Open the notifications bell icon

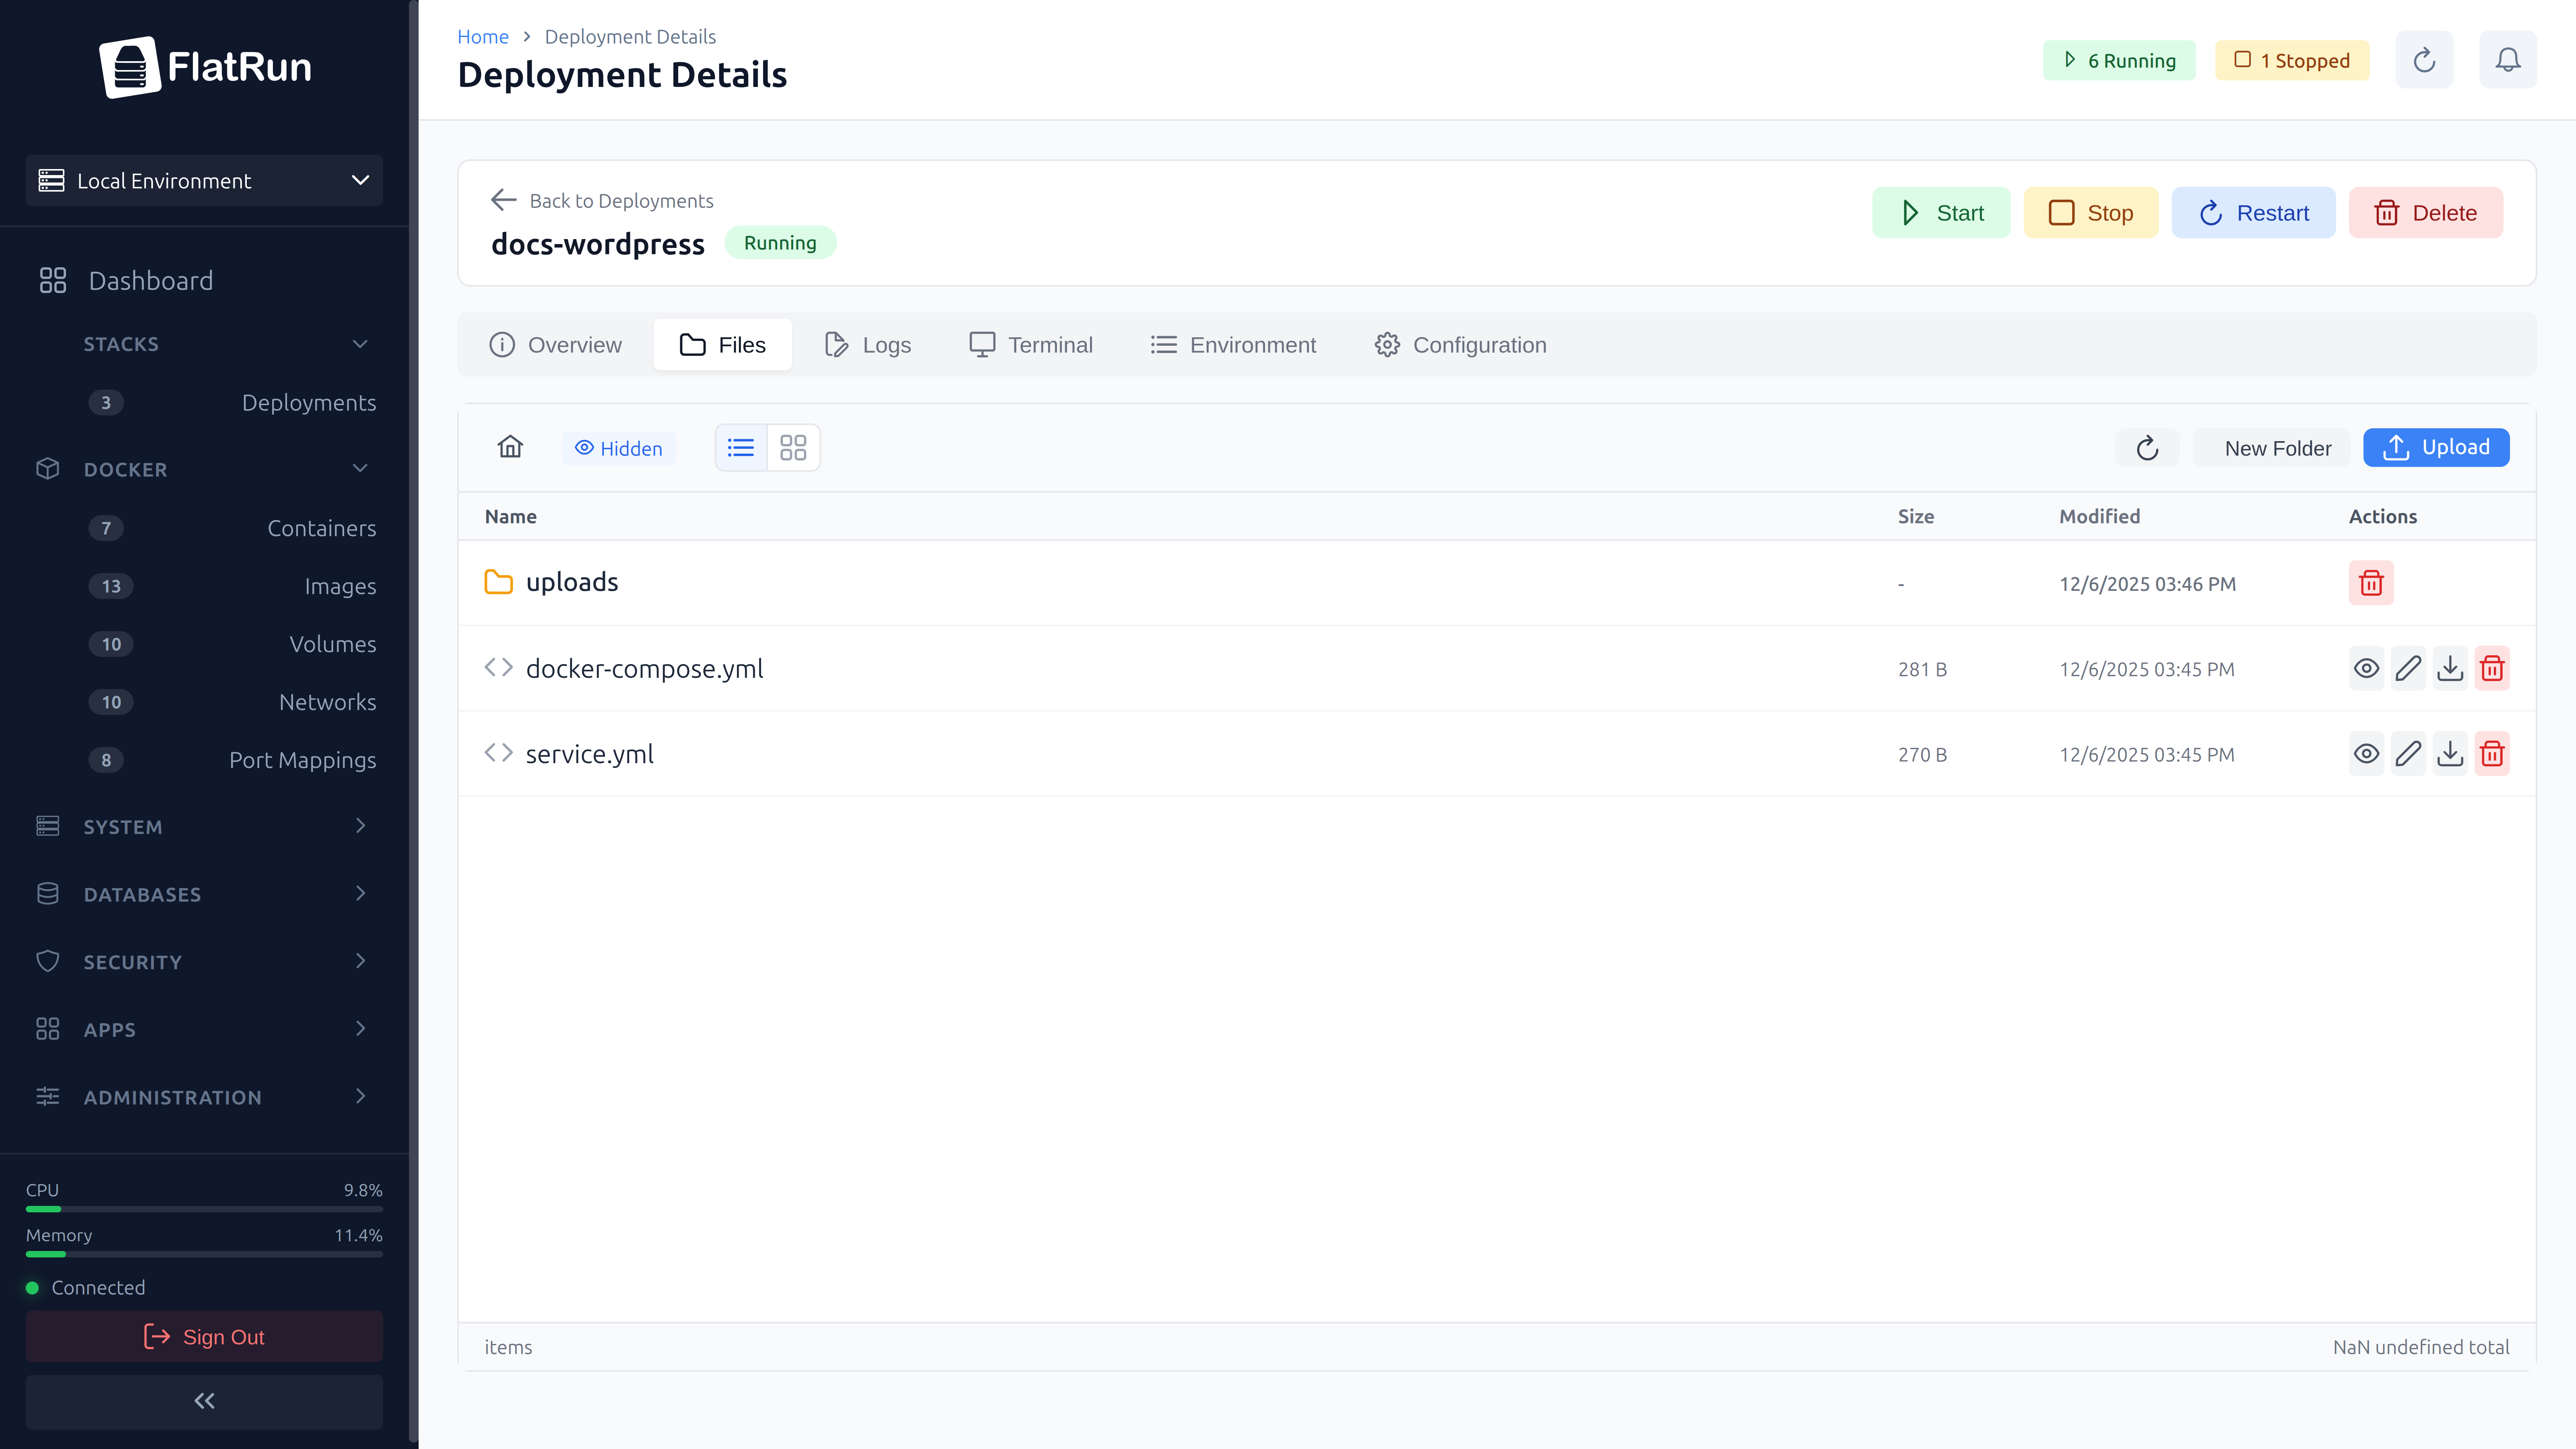pos(2508,59)
